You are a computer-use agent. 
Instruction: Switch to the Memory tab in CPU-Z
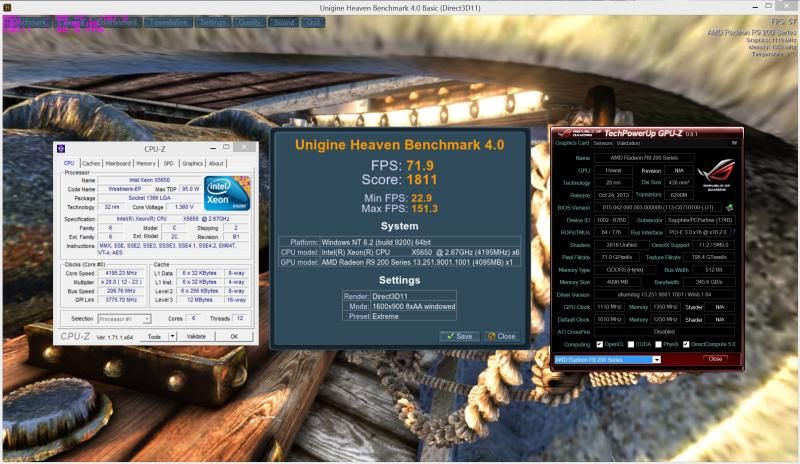[x=146, y=163]
